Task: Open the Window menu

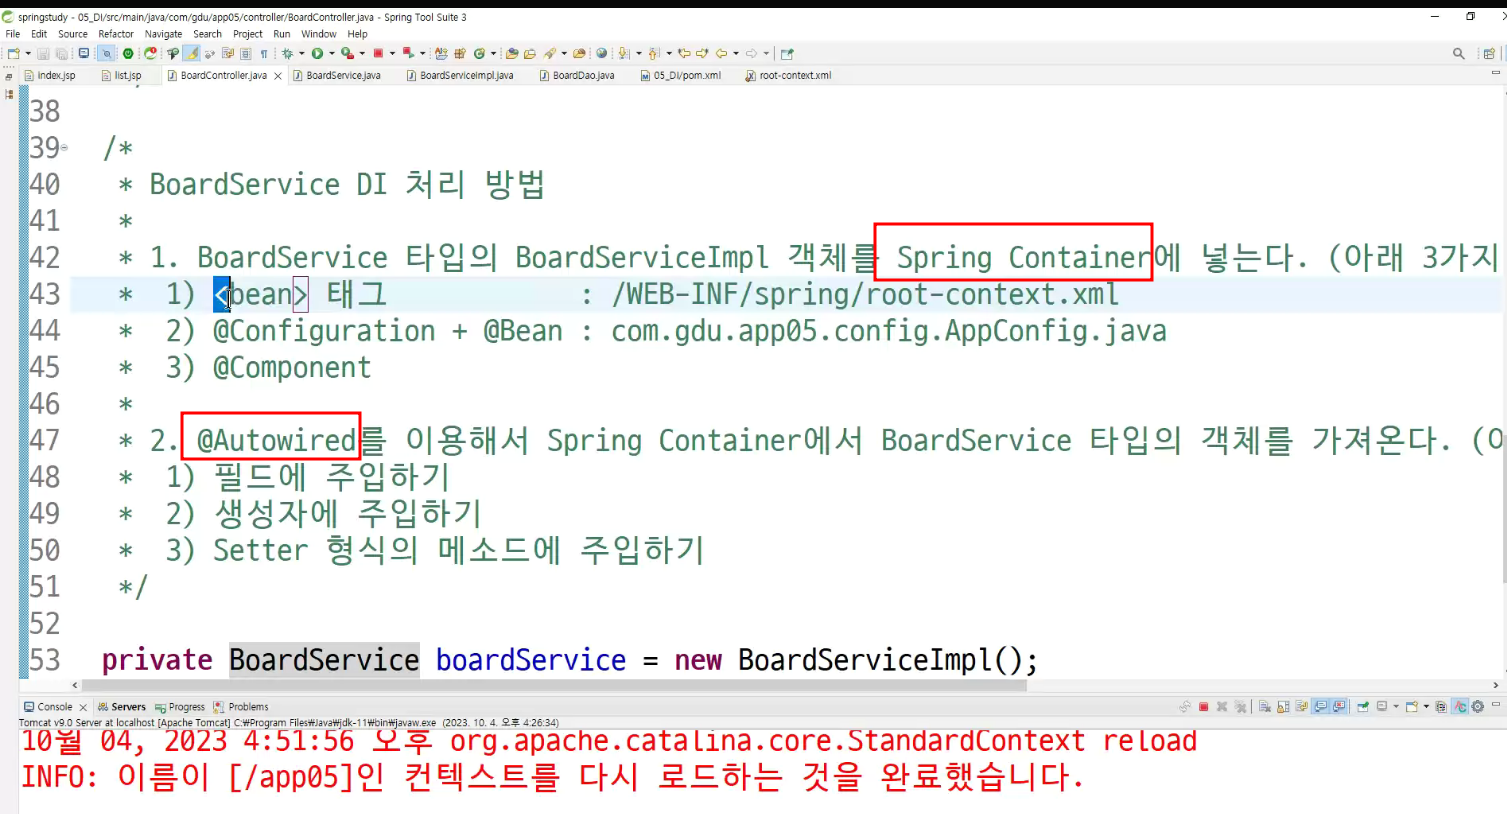Action: pyautogui.click(x=319, y=34)
